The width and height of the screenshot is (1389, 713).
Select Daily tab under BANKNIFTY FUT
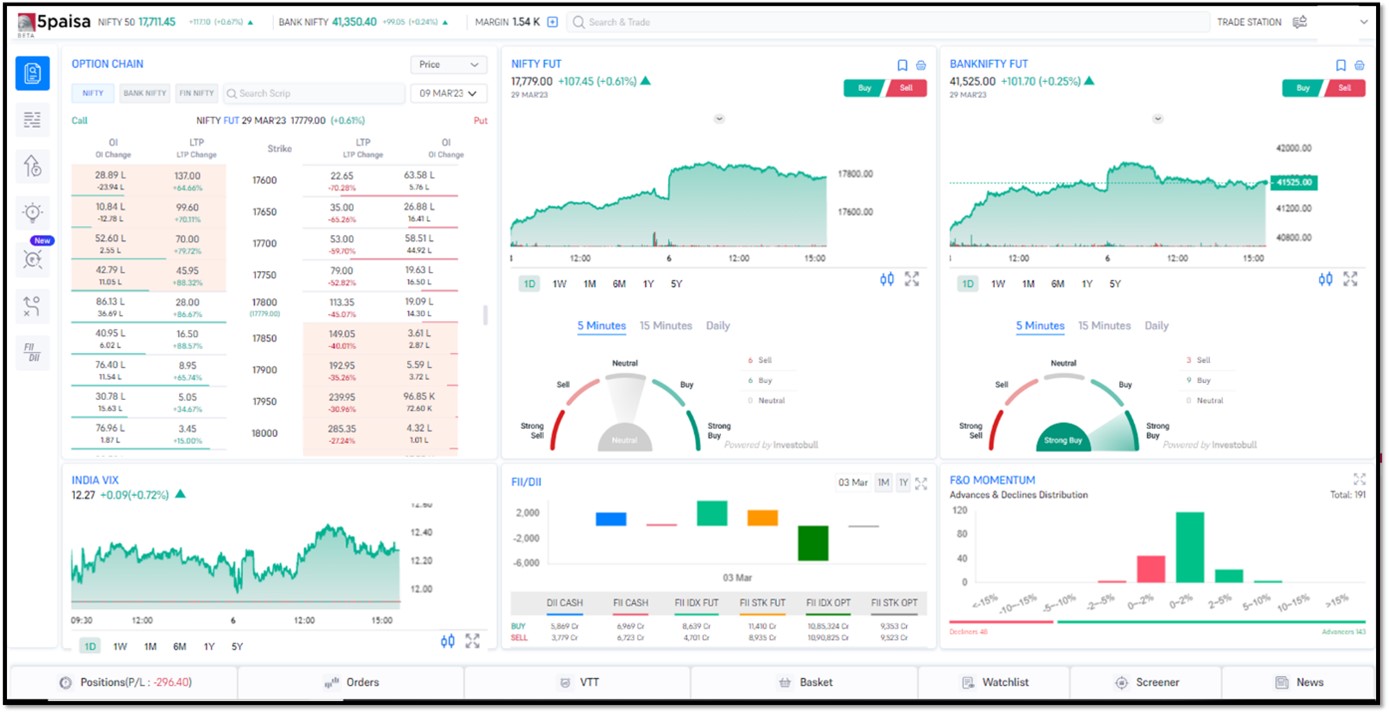(x=1157, y=326)
